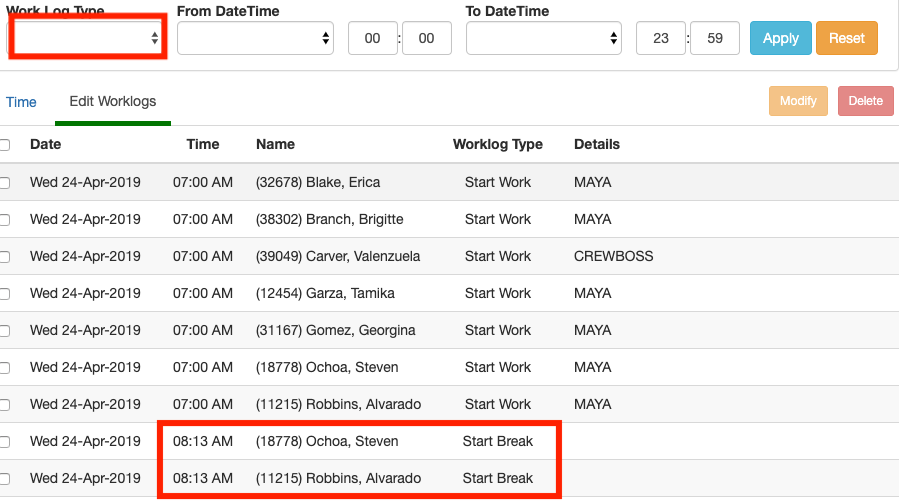Click the Date column header
This screenshot has width=912, height=504.
(x=45, y=144)
